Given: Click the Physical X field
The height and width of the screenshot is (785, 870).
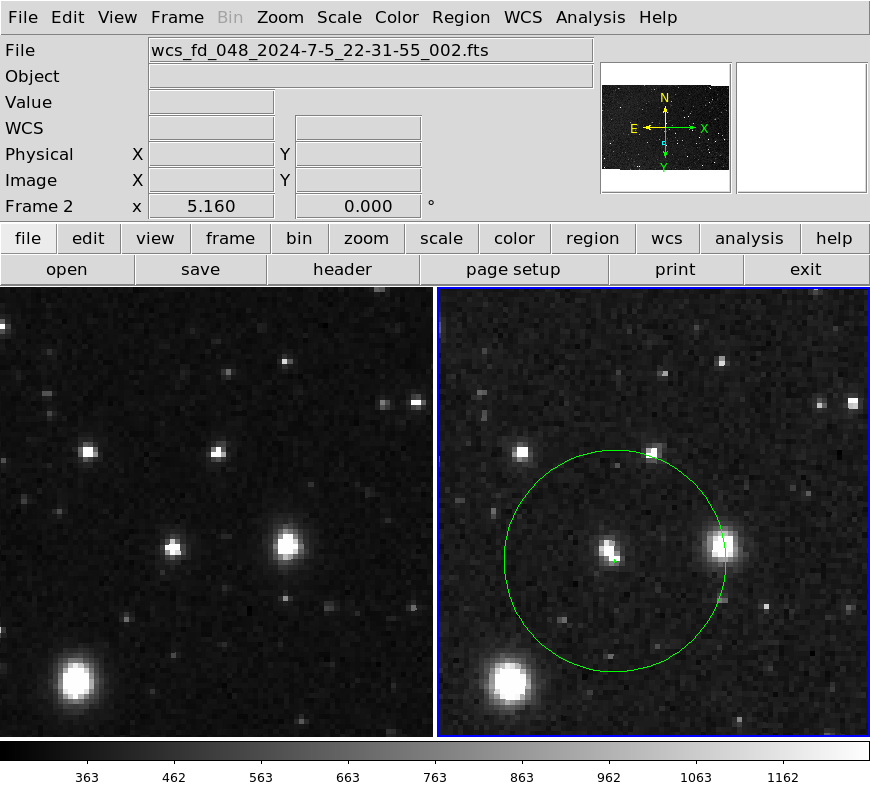Looking at the screenshot, I should [211, 154].
